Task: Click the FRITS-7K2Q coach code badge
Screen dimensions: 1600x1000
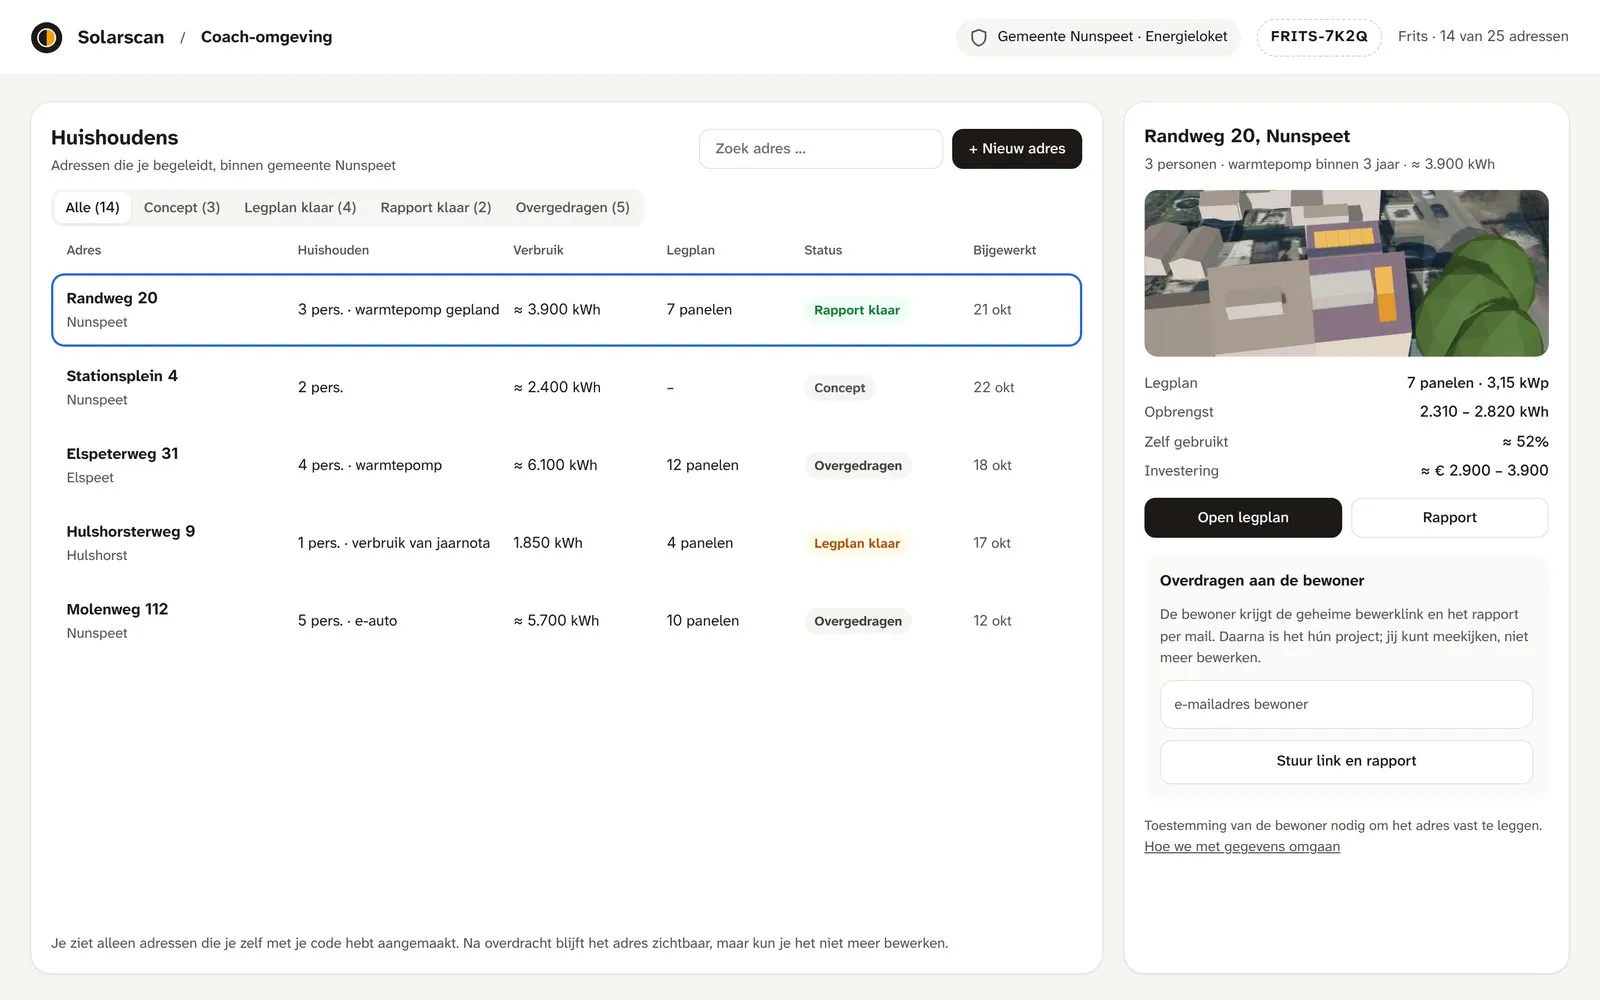Action: tap(1319, 37)
